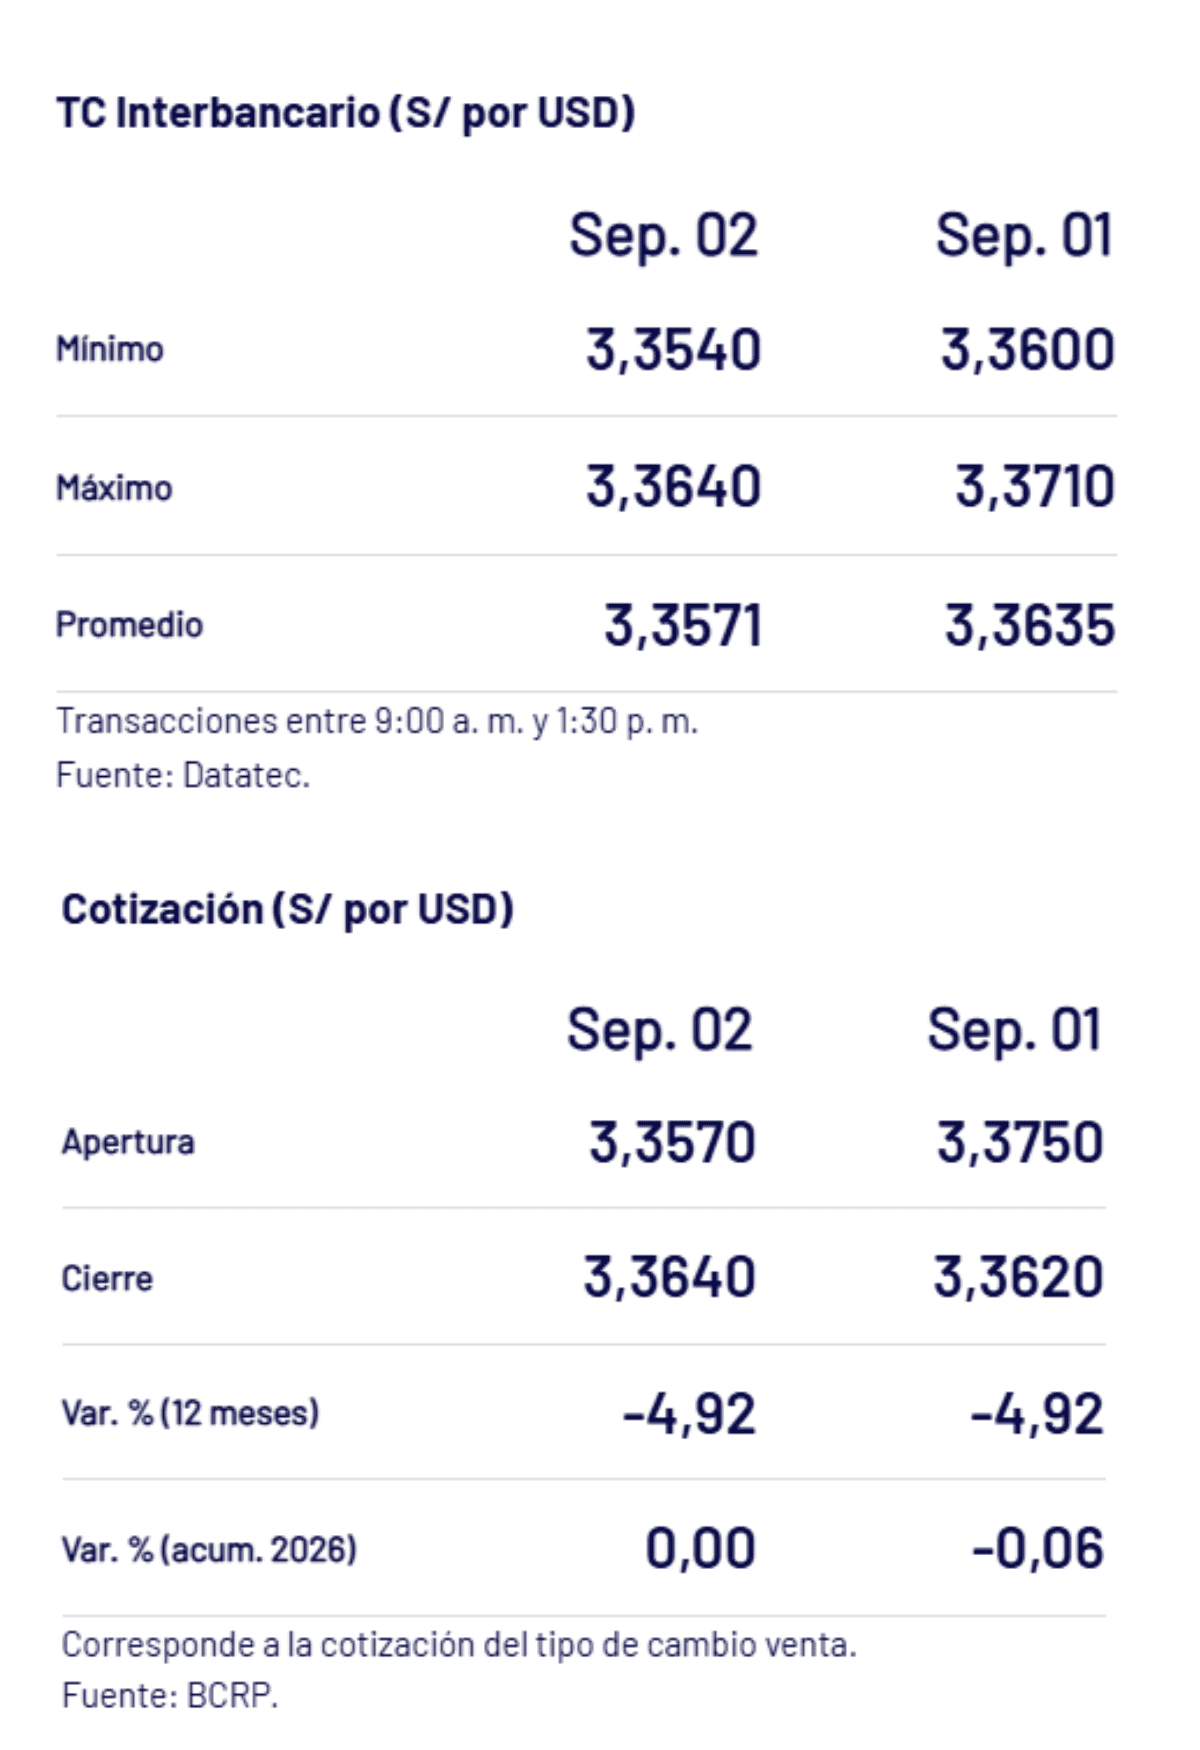Click the Máximo row label
Image resolution: width=1200 pixels, height=1750 pixels.
[114, 488]
